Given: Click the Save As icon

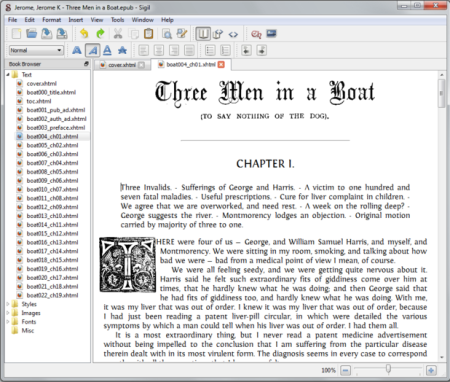Looking at the screenshot, I should [x=62, y=34].
